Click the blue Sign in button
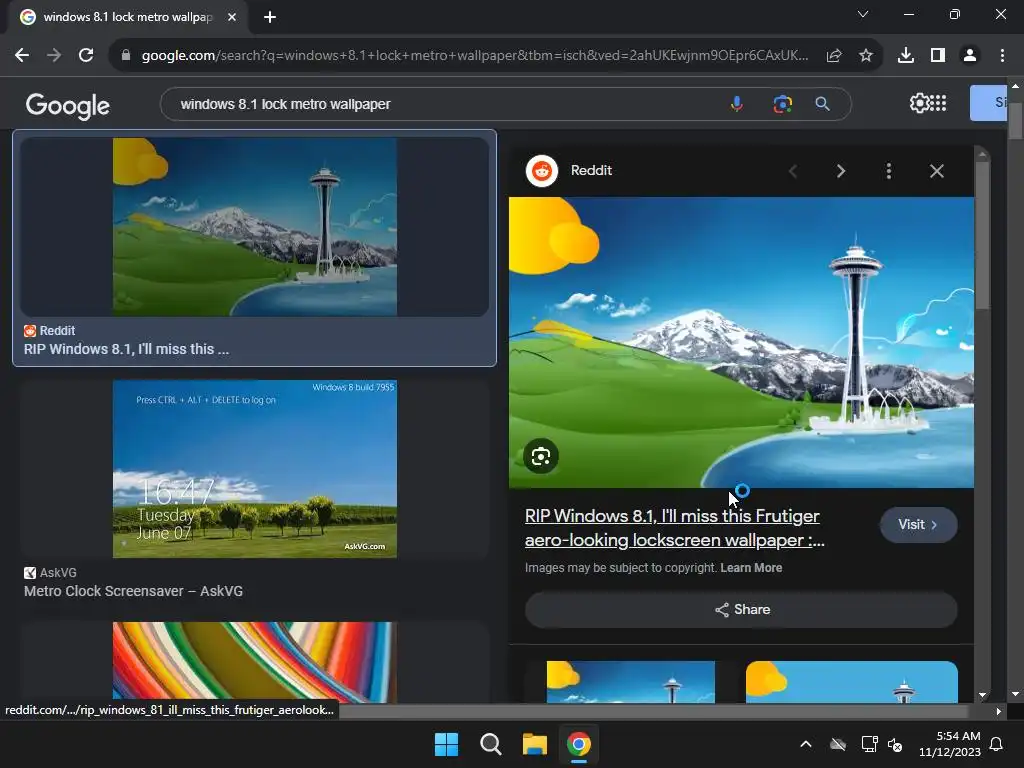This screenshot has width=1024, height=768. click(x=989, y=103)
